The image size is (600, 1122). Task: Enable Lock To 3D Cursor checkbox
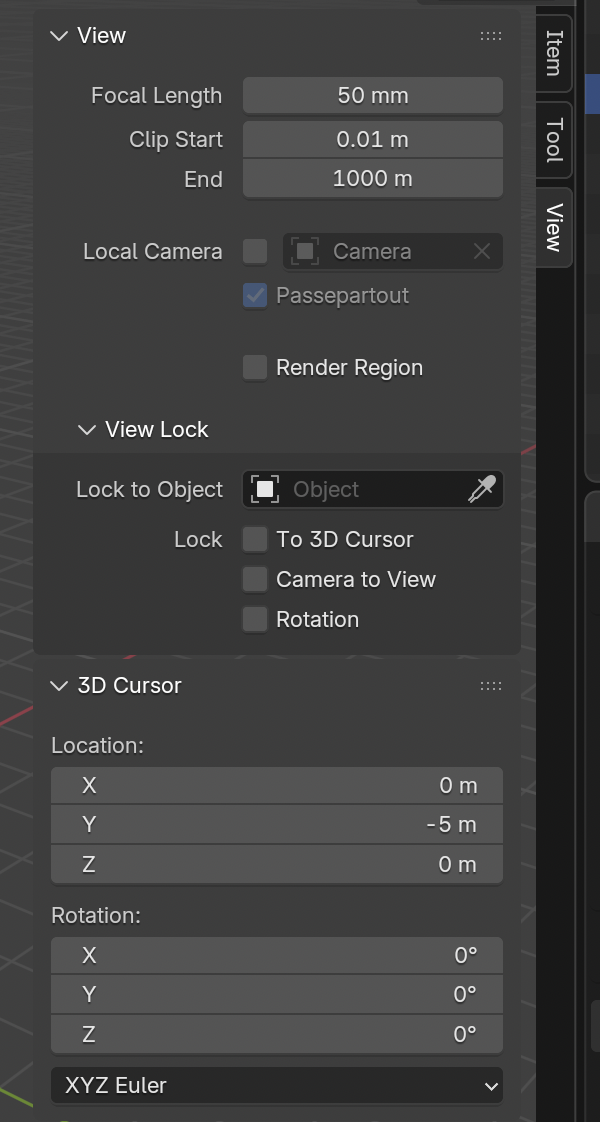click(256, 540)
